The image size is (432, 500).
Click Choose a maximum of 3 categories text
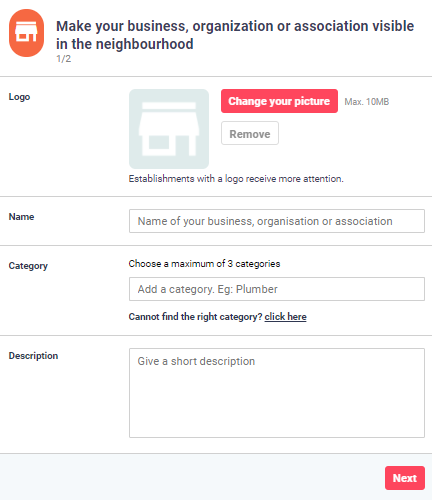click(204, 264)
